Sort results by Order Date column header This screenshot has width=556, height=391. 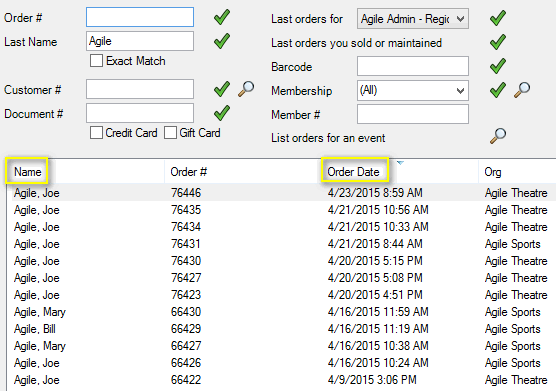(x=354, y=172)
